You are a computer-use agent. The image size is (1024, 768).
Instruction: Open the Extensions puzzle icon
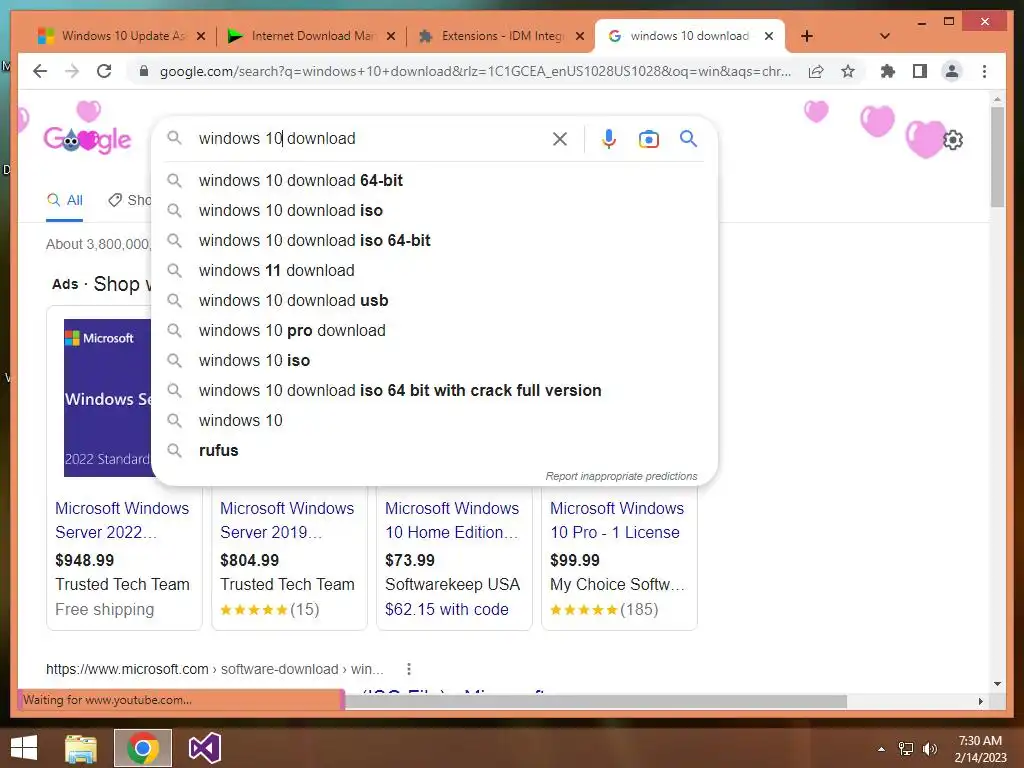[888, 71]
